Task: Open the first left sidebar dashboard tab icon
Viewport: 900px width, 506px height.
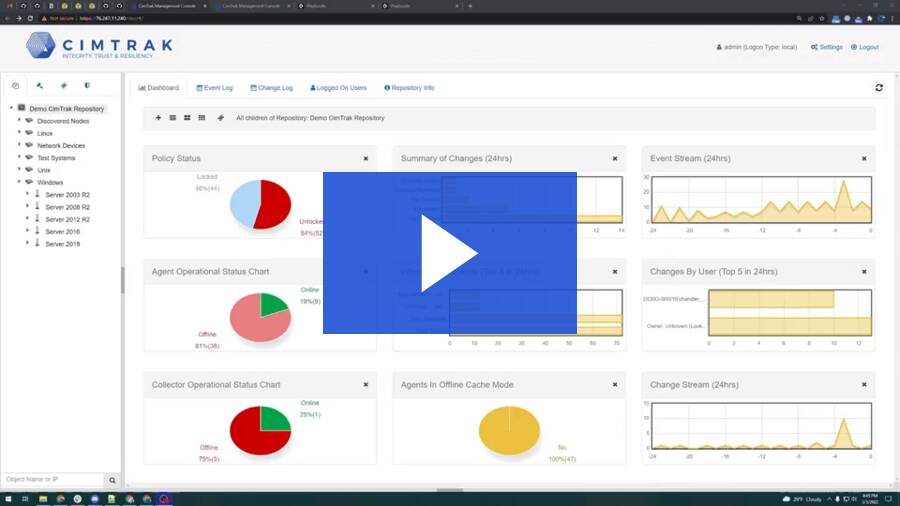Action: coord(15,85)
